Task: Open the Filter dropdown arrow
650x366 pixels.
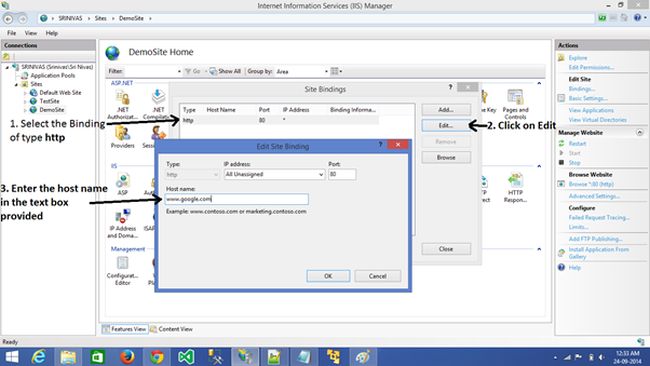Action: point(179,71)
